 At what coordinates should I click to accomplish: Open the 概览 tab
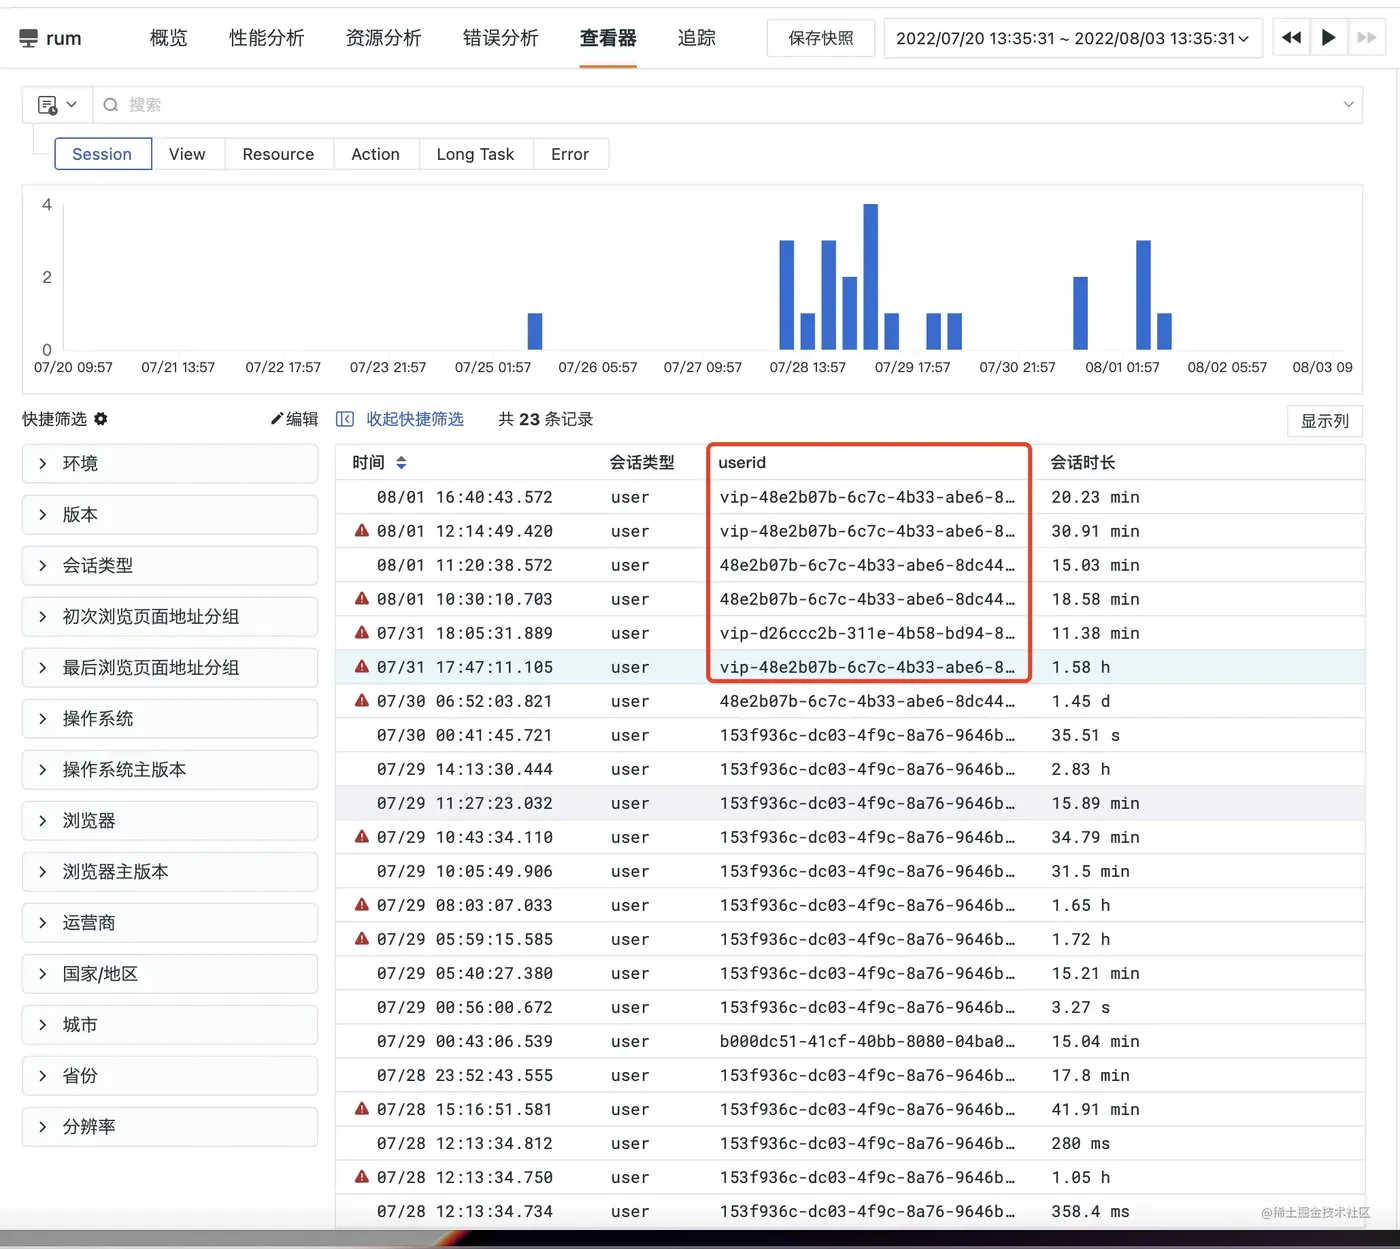tap(168, 38)
